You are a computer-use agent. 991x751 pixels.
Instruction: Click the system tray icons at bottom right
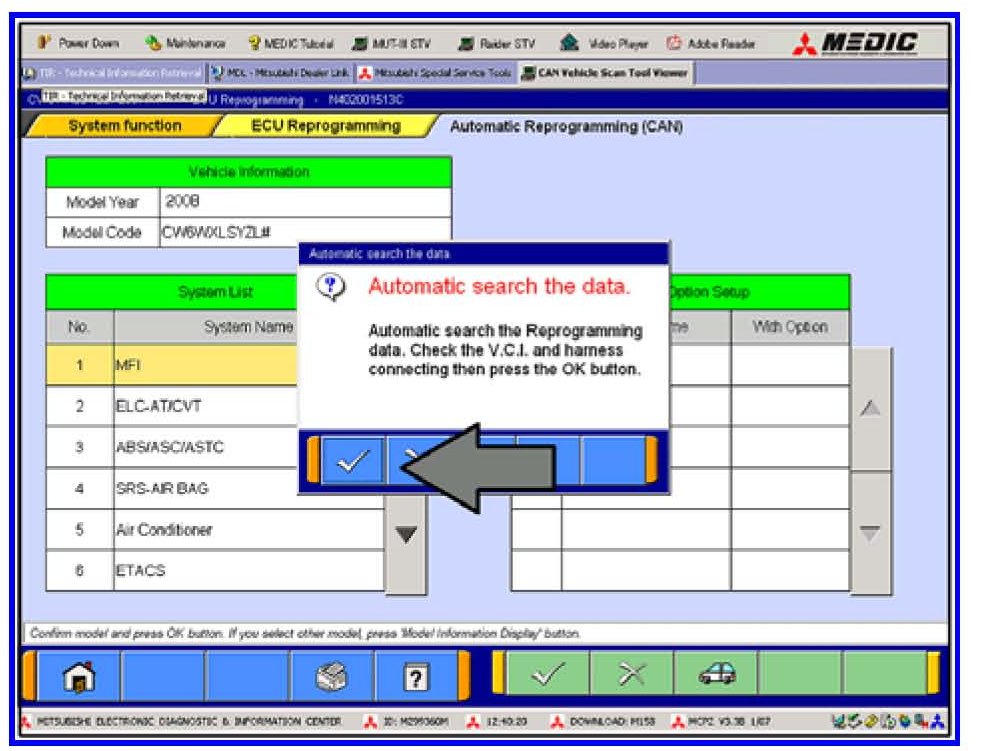(895, 723)
